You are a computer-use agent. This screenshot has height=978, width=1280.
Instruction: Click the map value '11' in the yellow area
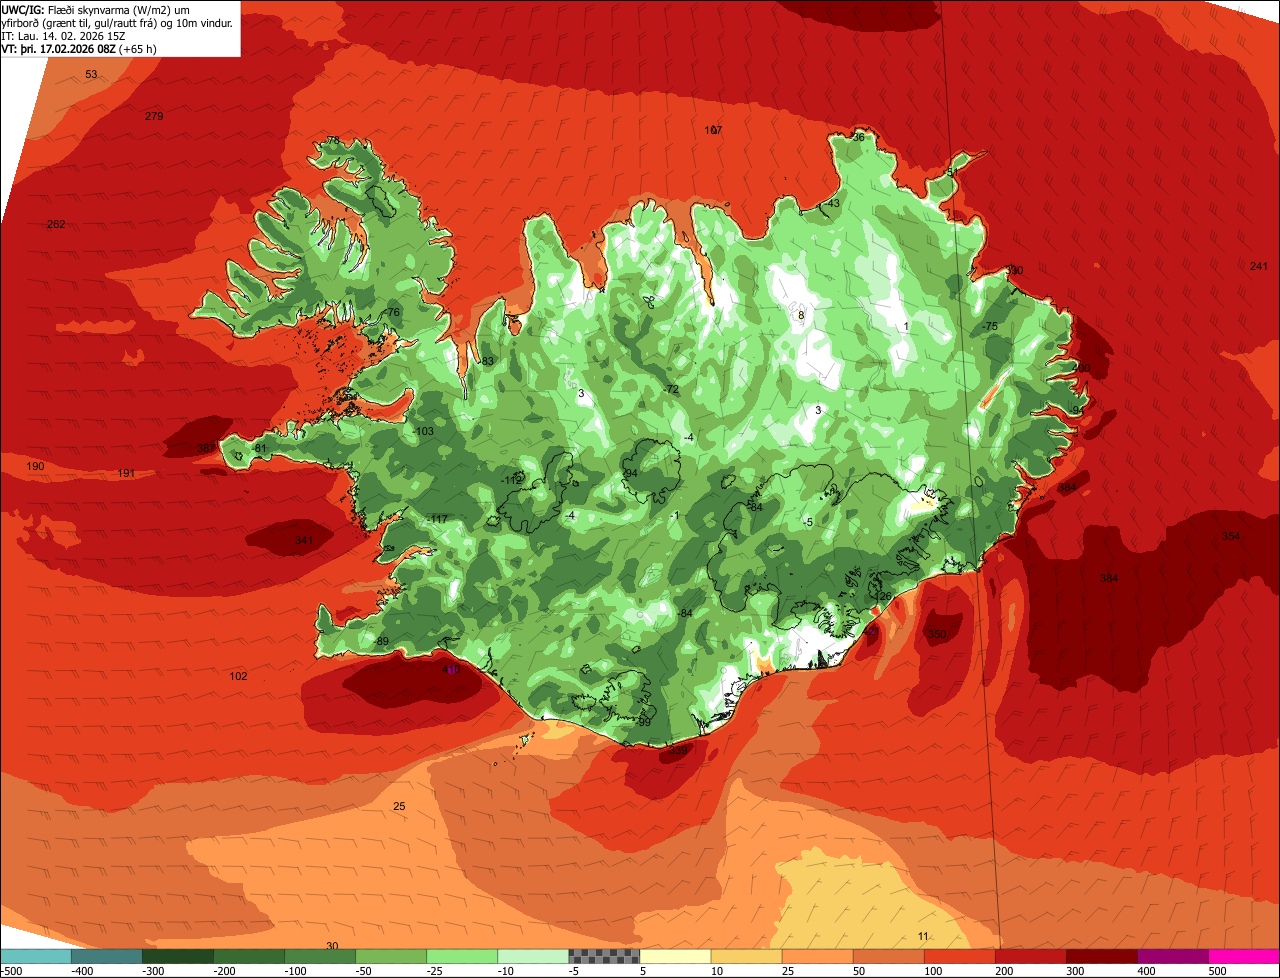tap(923, 937)
